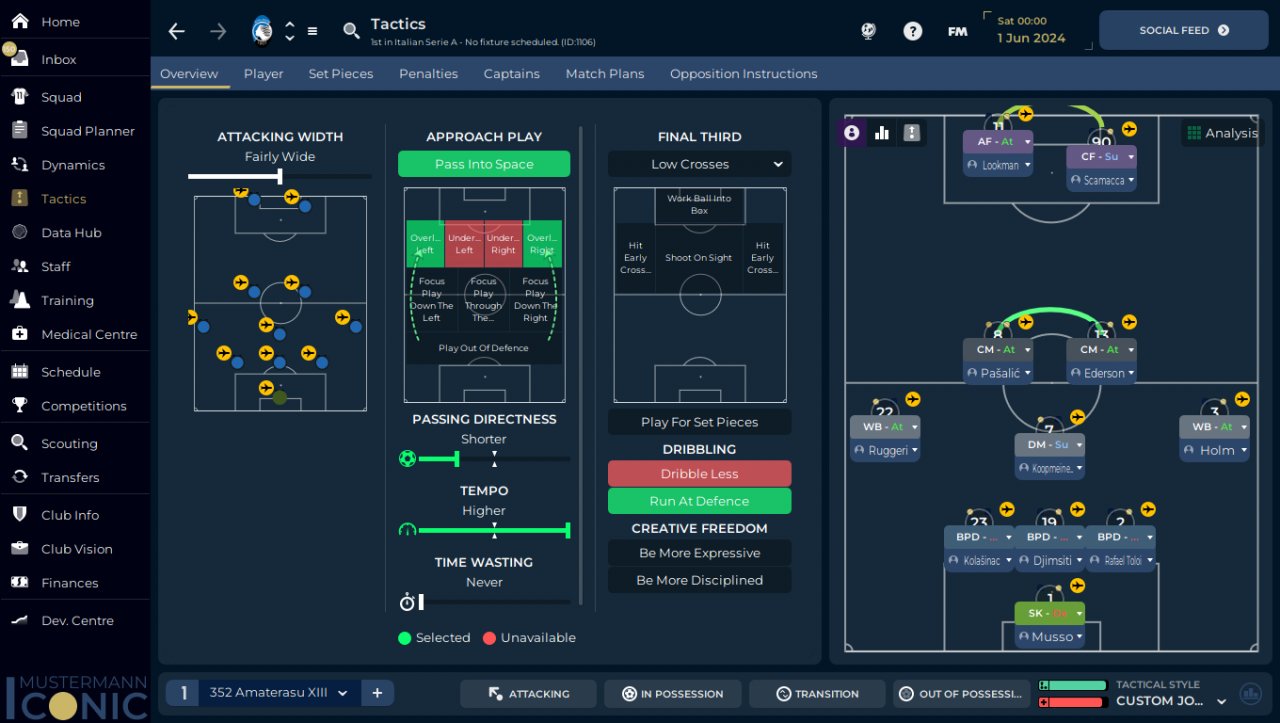The width and height of the screenshot is (1280, 723).
Task: Open Scamacca's CF role dropdown
Action: [1102, 157]
